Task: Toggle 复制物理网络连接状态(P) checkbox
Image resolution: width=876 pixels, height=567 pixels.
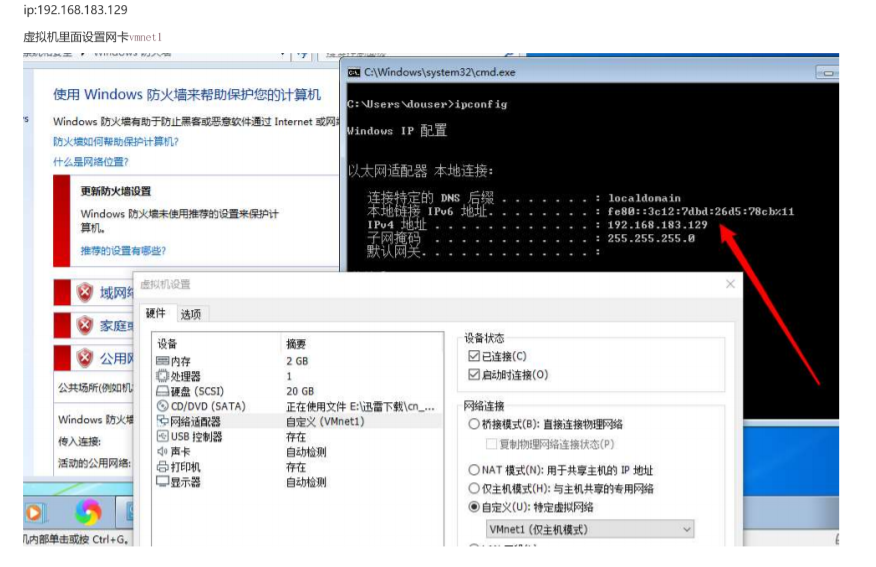Action: [491, 444]
